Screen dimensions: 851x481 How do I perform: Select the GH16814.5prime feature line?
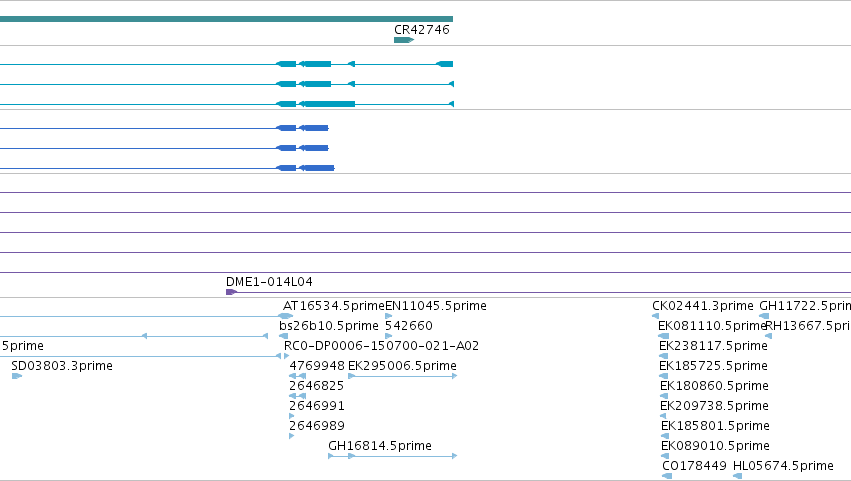pyautogui.click(x=392, y=456)
